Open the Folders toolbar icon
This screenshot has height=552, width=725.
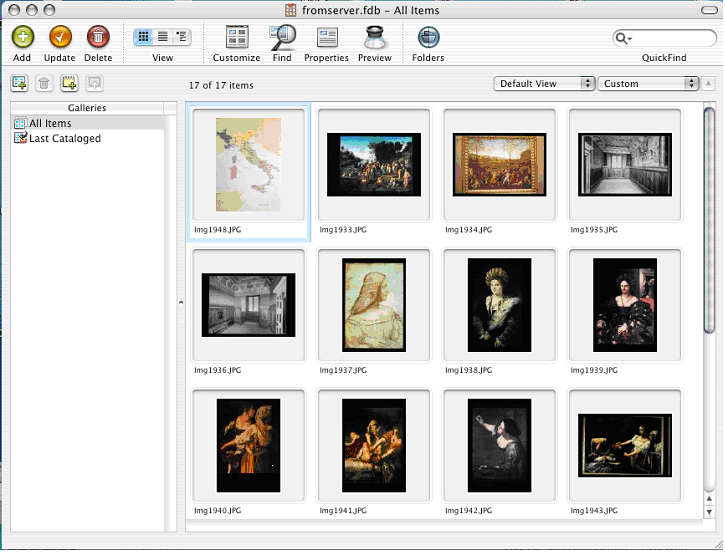428,38
